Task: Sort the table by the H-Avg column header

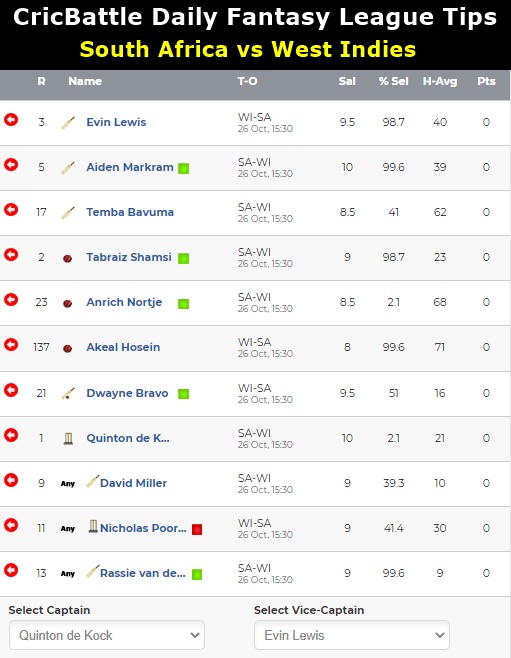Action: tap(440, 81)
